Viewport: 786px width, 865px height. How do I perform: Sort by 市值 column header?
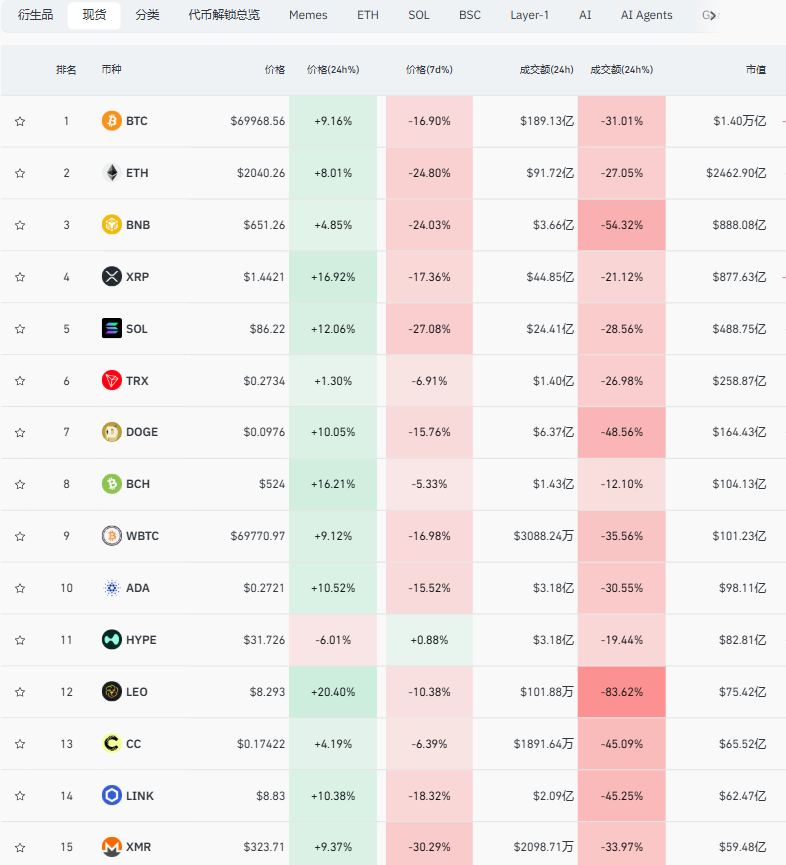[755, 70]
